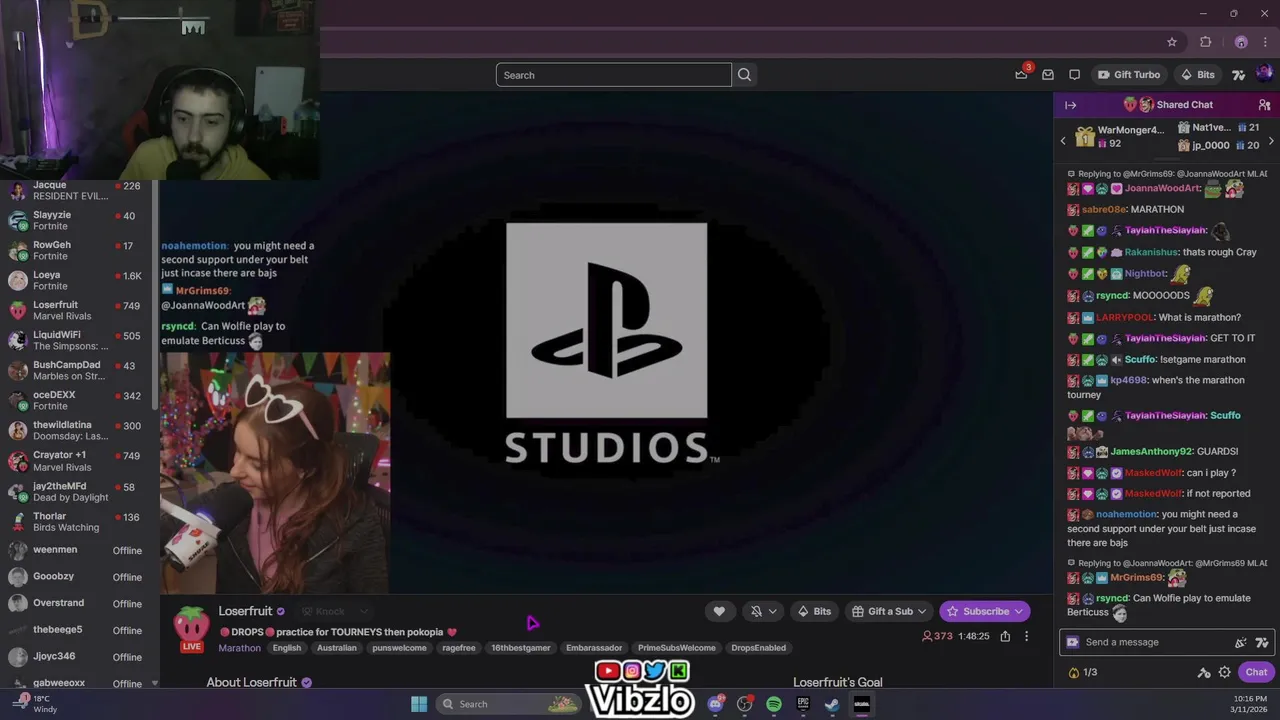The width and height of the screenshot is (1280, 720).
Task: Click the Windows taskbar search box
Action: 510,704
